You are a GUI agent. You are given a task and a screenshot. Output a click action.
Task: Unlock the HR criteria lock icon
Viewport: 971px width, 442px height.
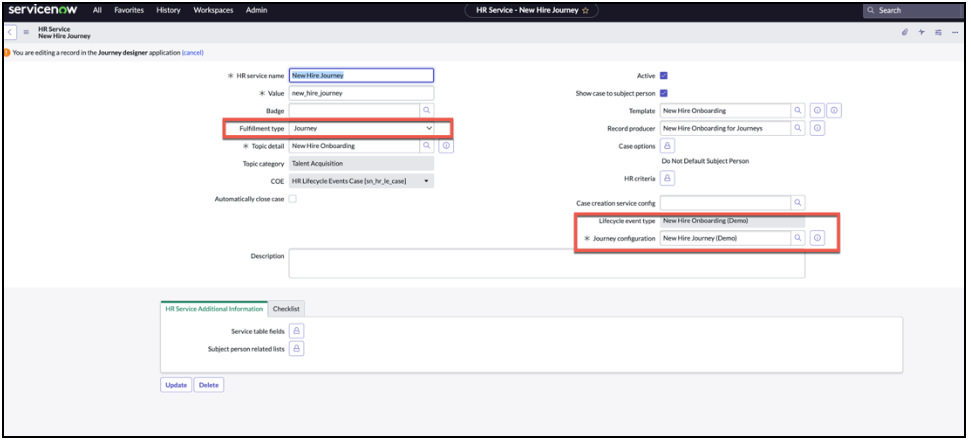(x=668, y=178)
